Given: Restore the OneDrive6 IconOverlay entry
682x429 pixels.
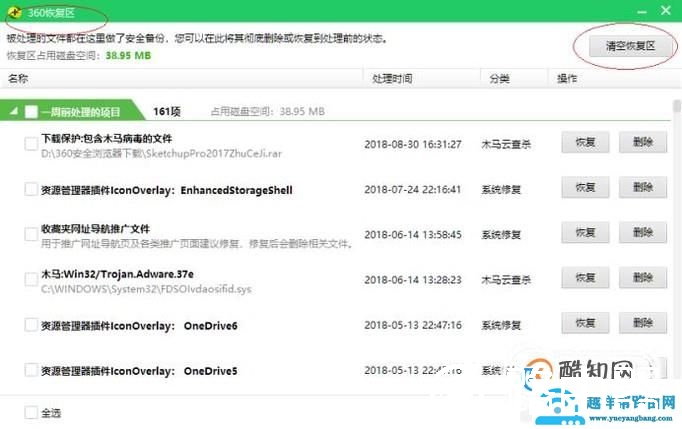Looking at the screenshot, I should click(x=585, y=323).
